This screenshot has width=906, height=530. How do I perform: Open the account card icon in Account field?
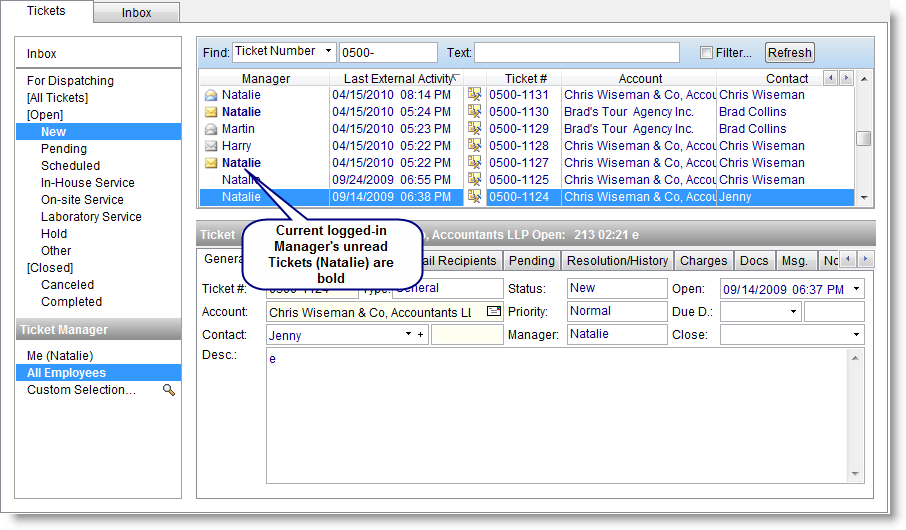pyautogui.click(x=493, y=312)
